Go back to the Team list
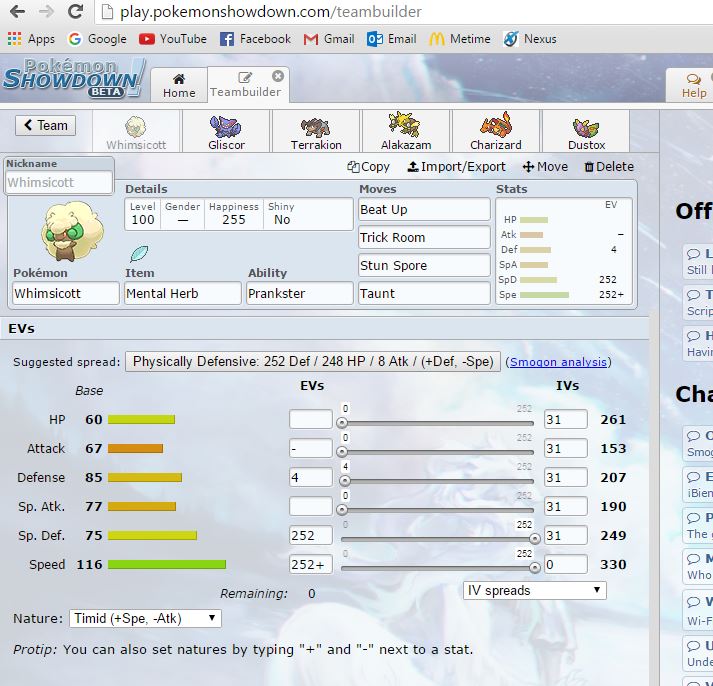 (x=45, y=125)
